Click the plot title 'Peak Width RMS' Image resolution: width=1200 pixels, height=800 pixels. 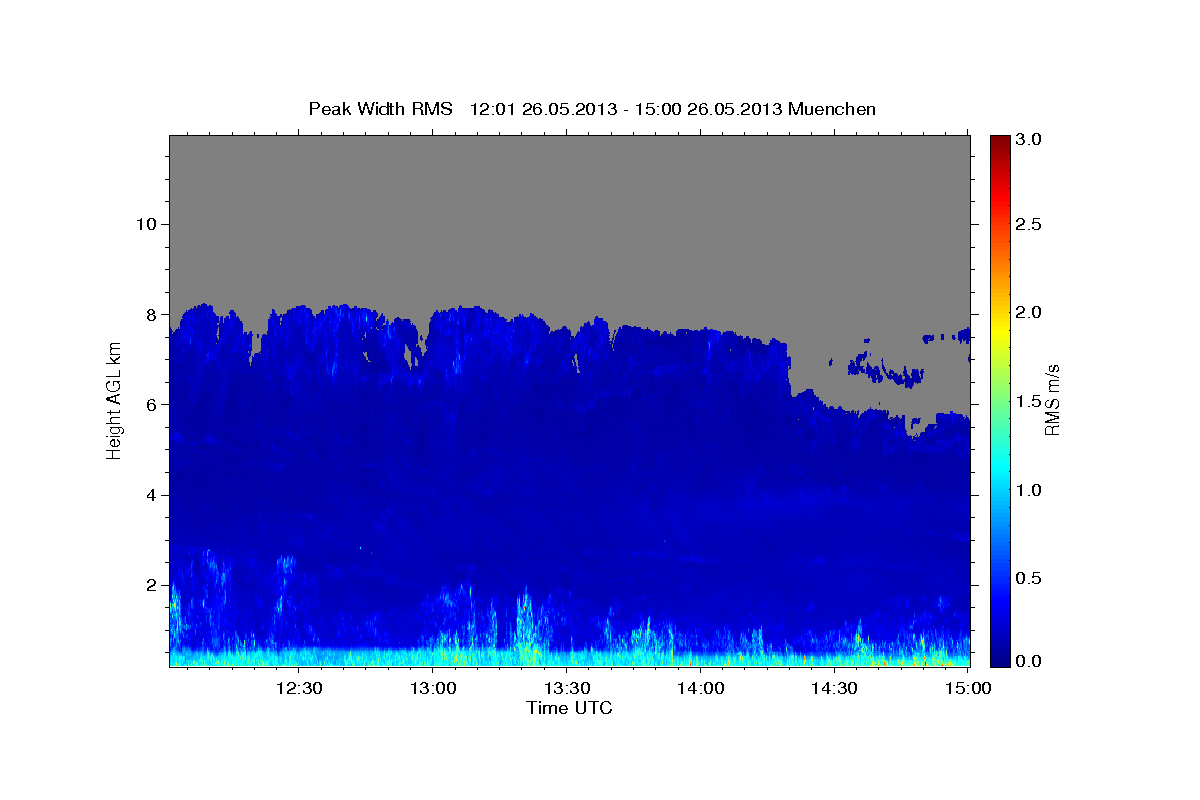click(381, 109)
